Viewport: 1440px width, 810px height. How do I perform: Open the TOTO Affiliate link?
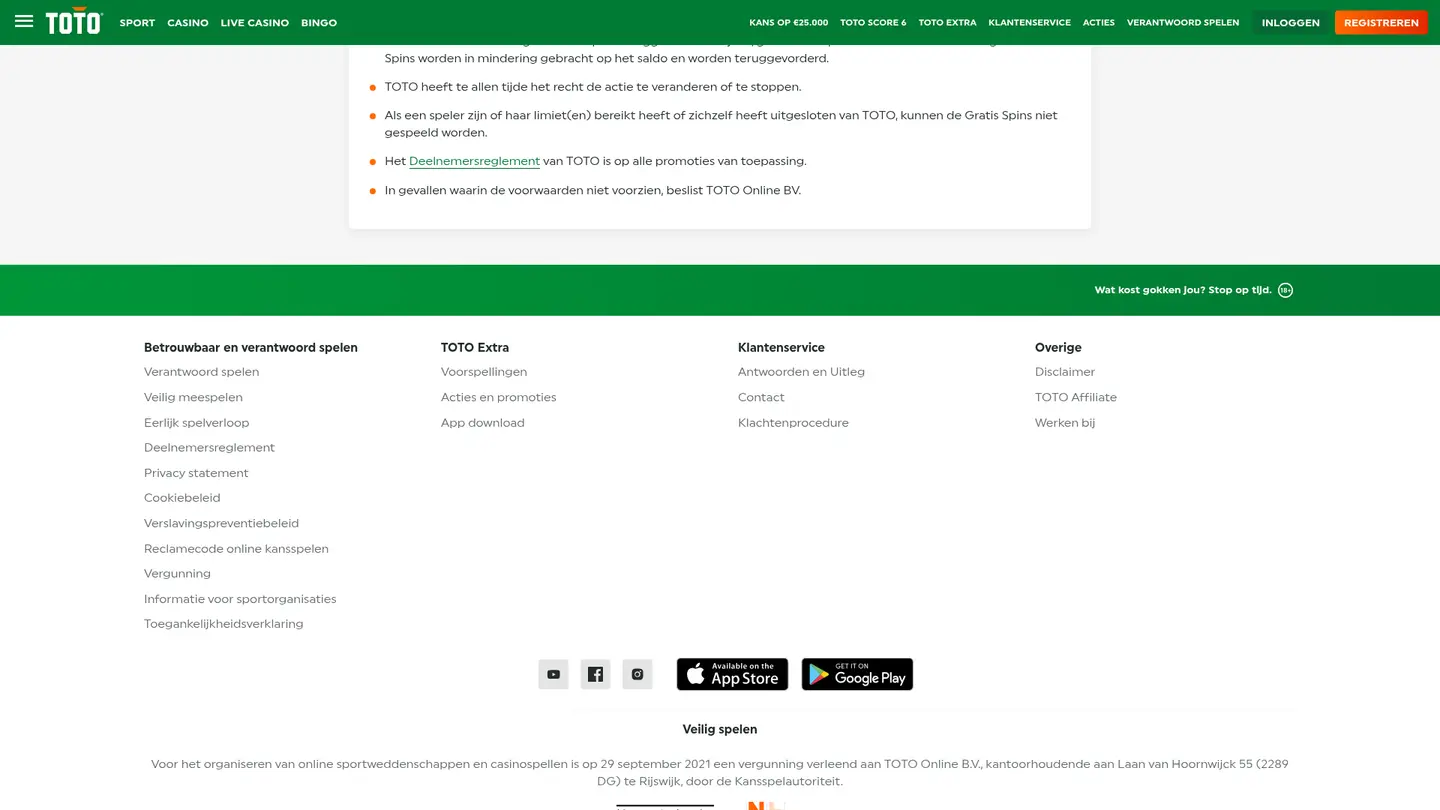1076,397
